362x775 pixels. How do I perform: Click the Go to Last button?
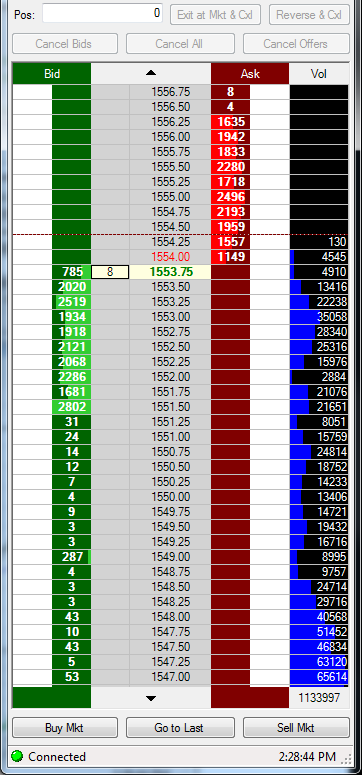pos(180,728)
